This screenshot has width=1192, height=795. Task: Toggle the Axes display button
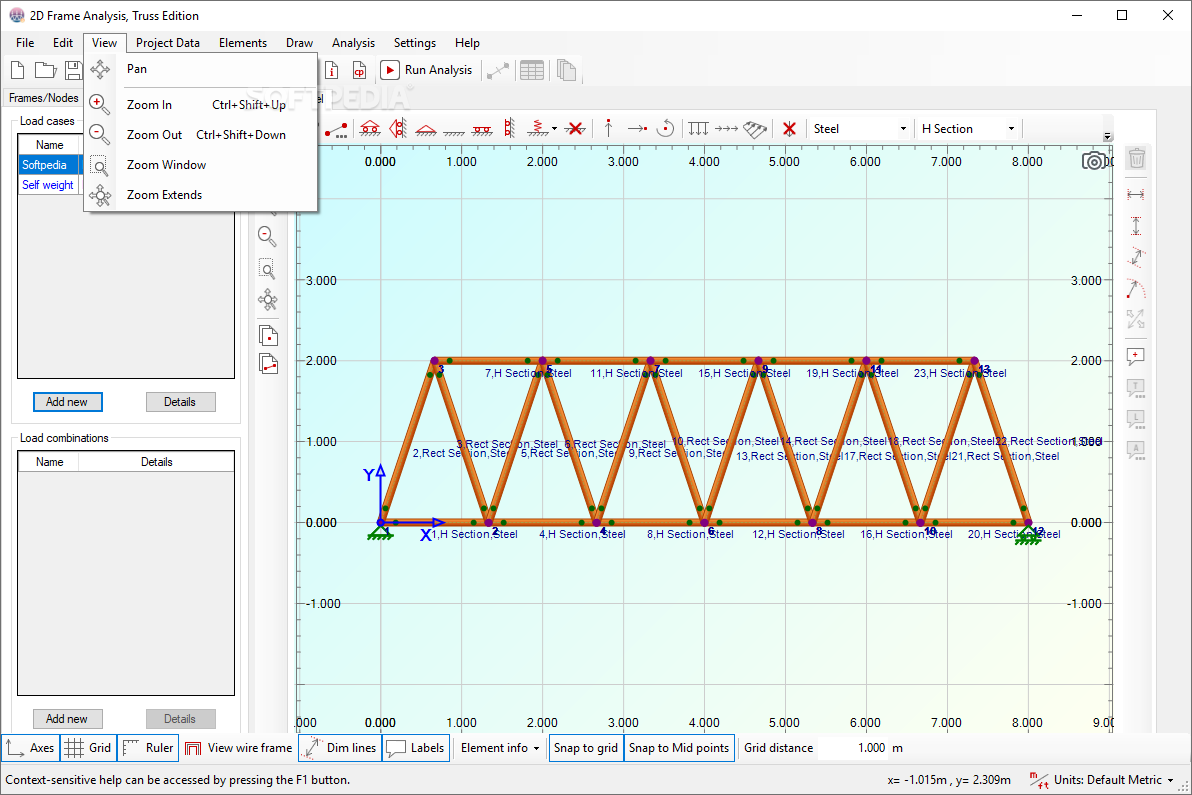(30, 748)
